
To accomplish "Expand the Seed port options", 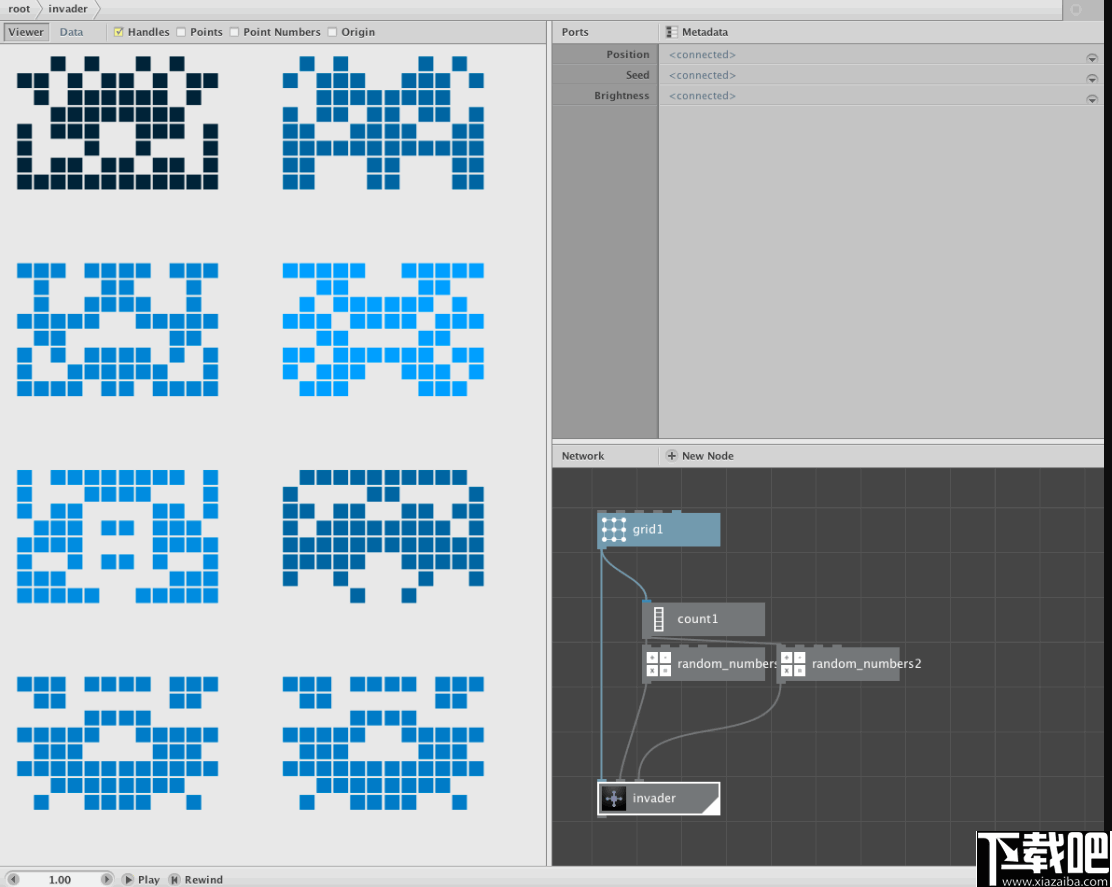I will [x=1092, y=75].
